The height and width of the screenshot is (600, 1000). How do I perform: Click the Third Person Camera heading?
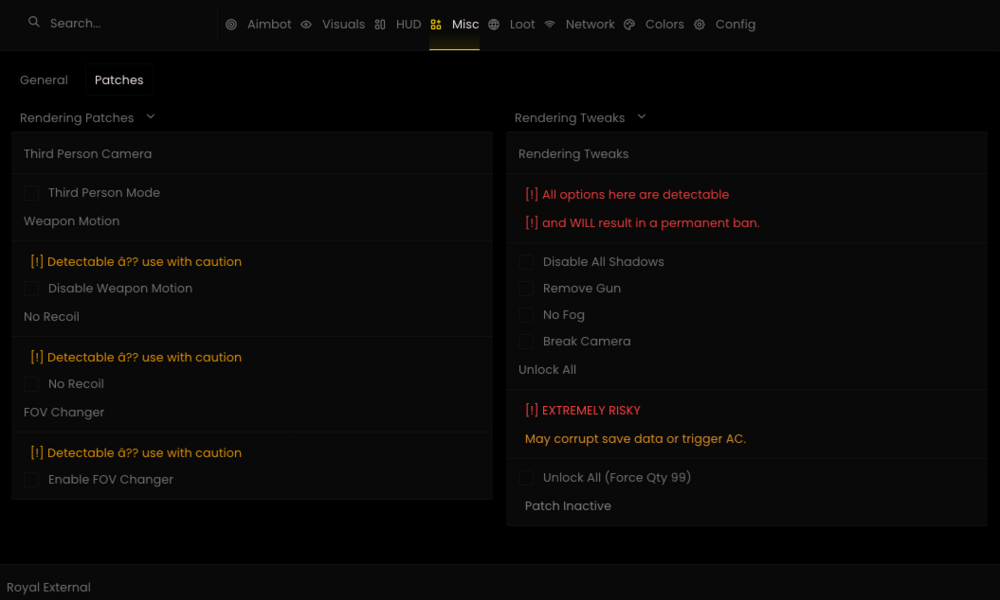[x=88, y=154]
